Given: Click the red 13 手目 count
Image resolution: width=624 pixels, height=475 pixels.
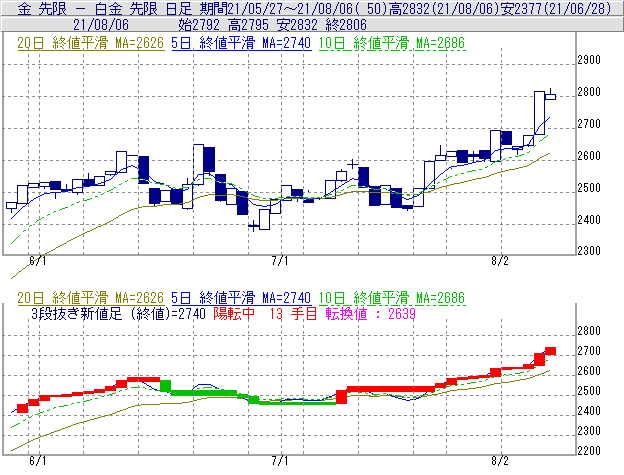Looking at the screenshot, I should (293, 314).
